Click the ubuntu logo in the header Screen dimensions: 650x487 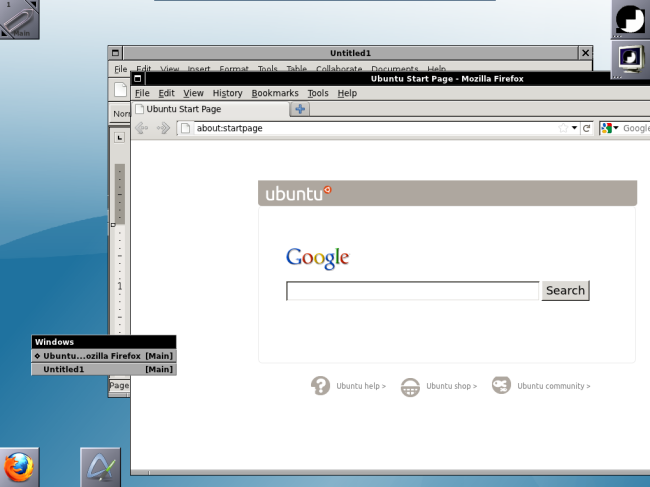[298, 193]
